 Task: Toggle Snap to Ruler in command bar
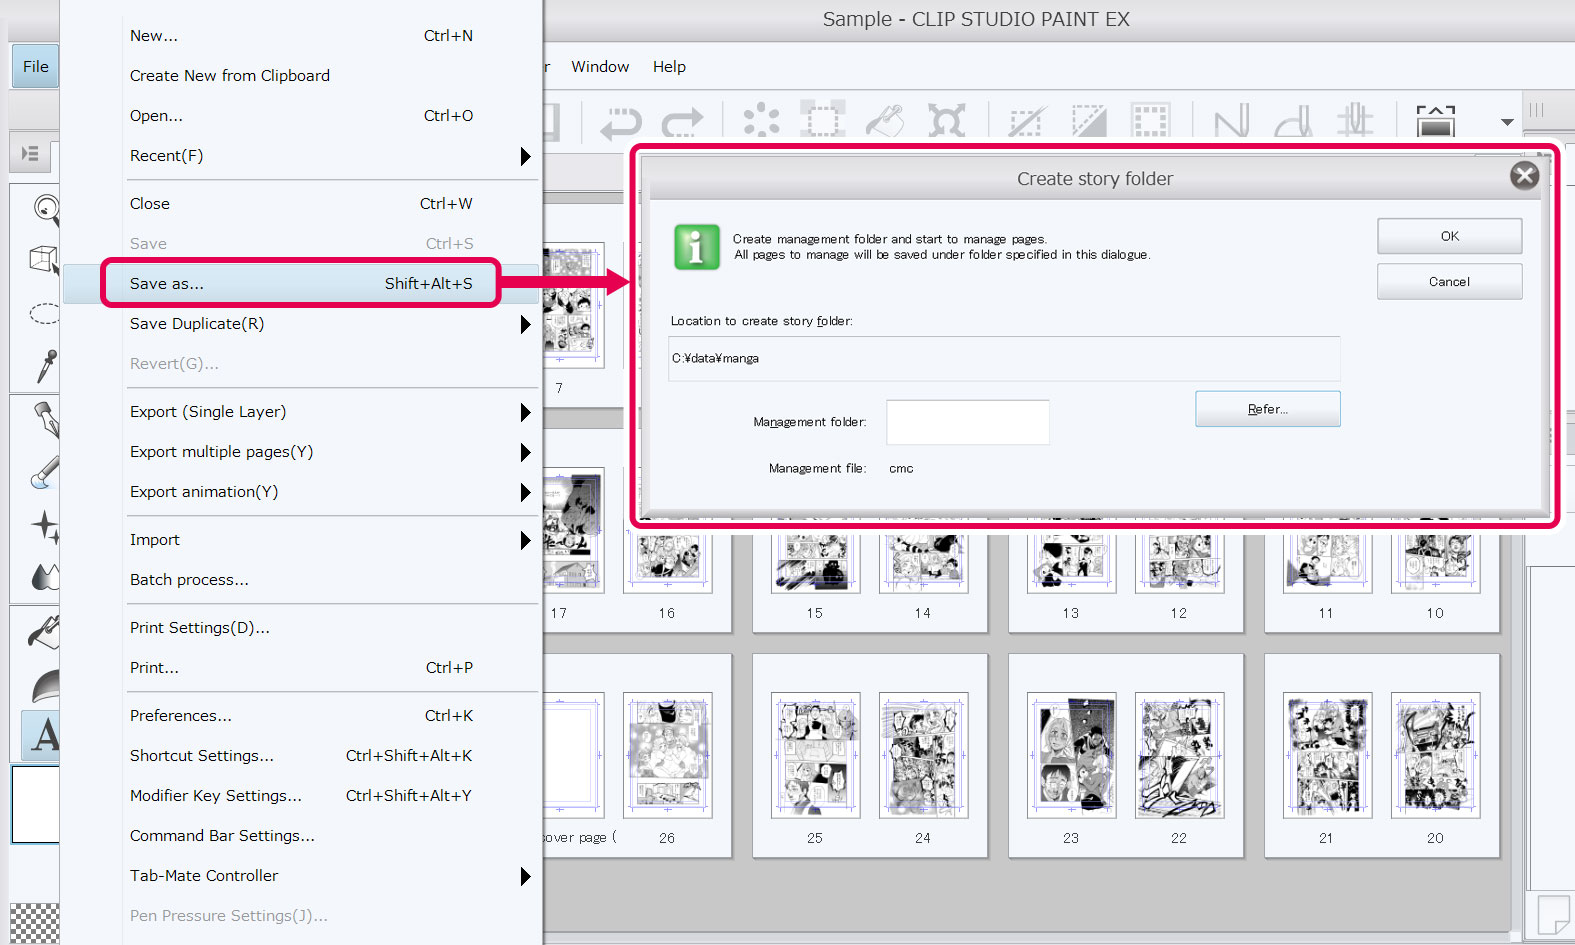(1232, 121)
